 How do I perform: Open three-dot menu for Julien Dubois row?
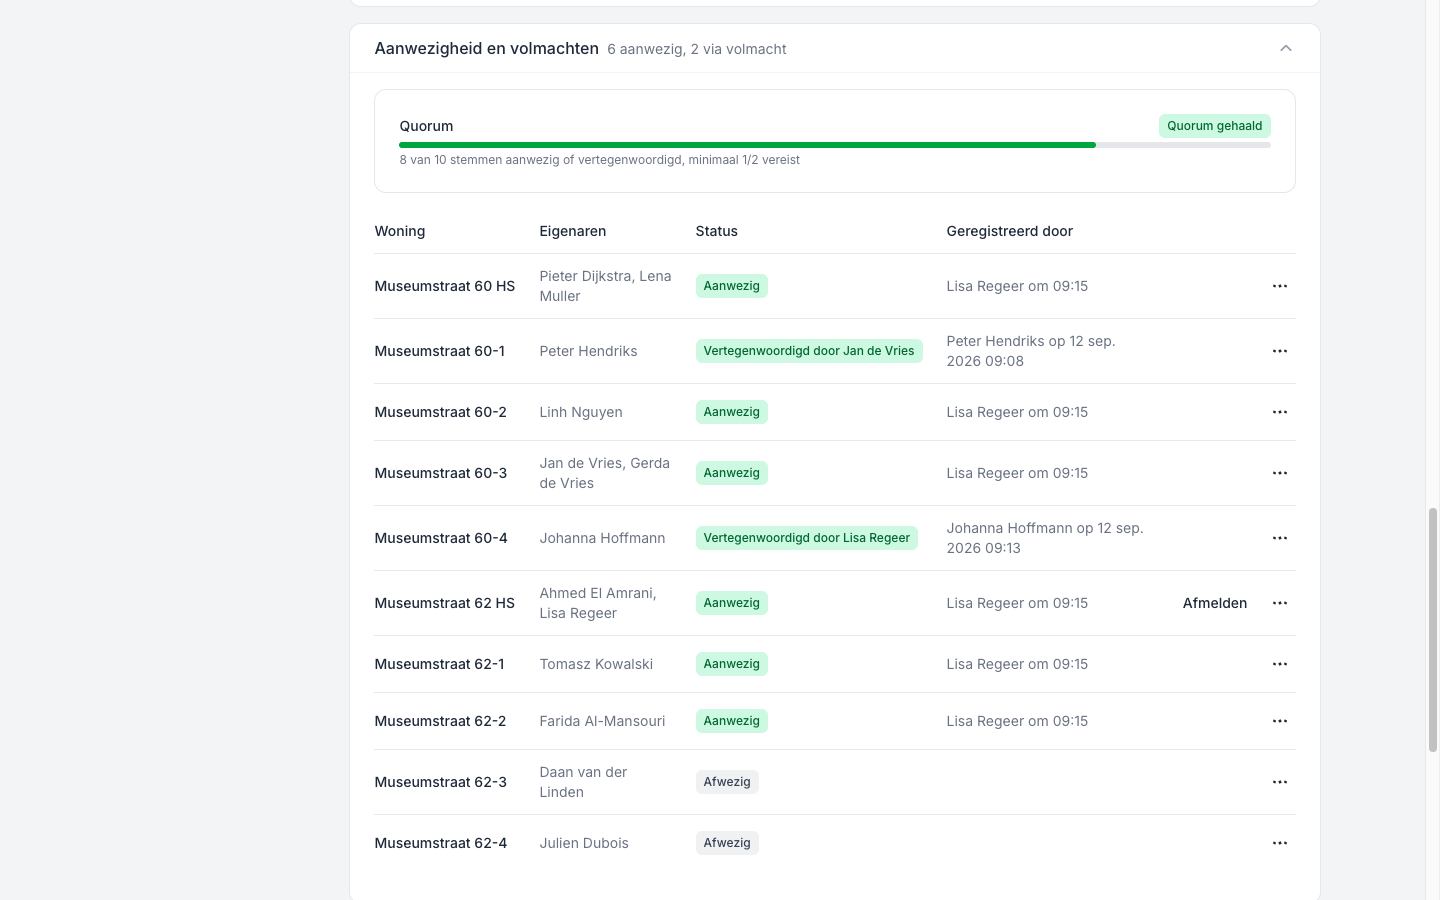[1279, 843]
